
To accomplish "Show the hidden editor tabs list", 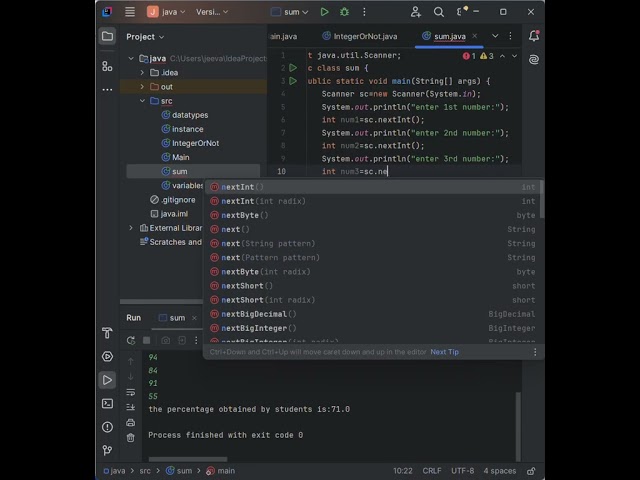I will (495, 36).
